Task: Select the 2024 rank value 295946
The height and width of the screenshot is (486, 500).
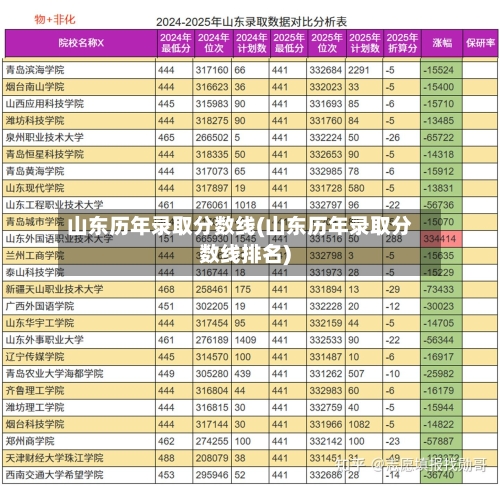Action: click(212, 475)
